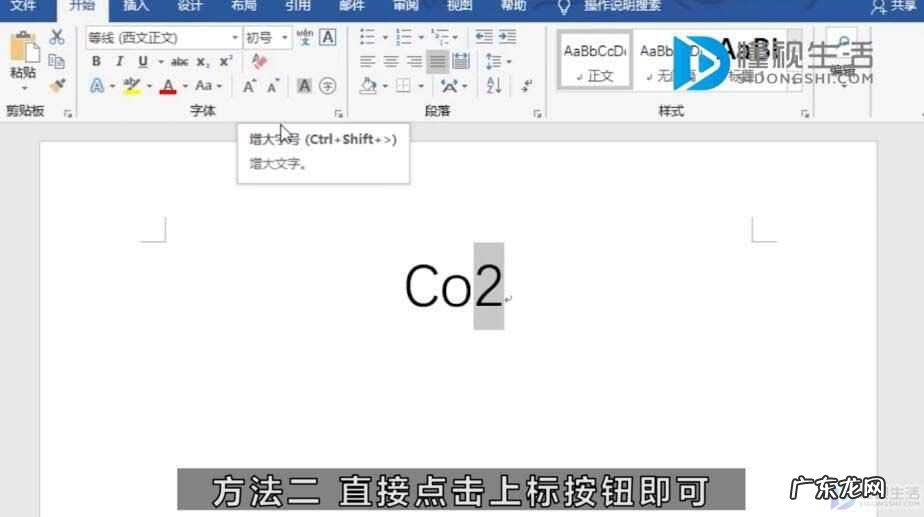Click the 共享 Share button

[x=894, y=6]
